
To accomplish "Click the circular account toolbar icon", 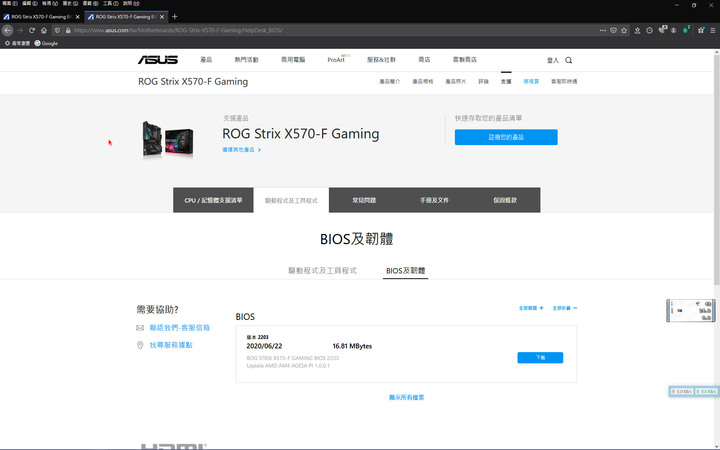I will [x=673, y=30].
